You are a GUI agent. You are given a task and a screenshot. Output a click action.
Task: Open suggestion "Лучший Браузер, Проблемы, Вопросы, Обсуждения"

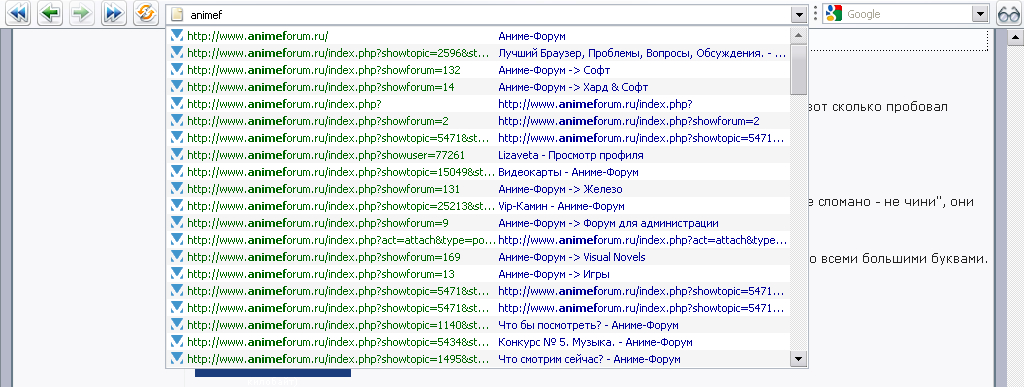(478, 53)
